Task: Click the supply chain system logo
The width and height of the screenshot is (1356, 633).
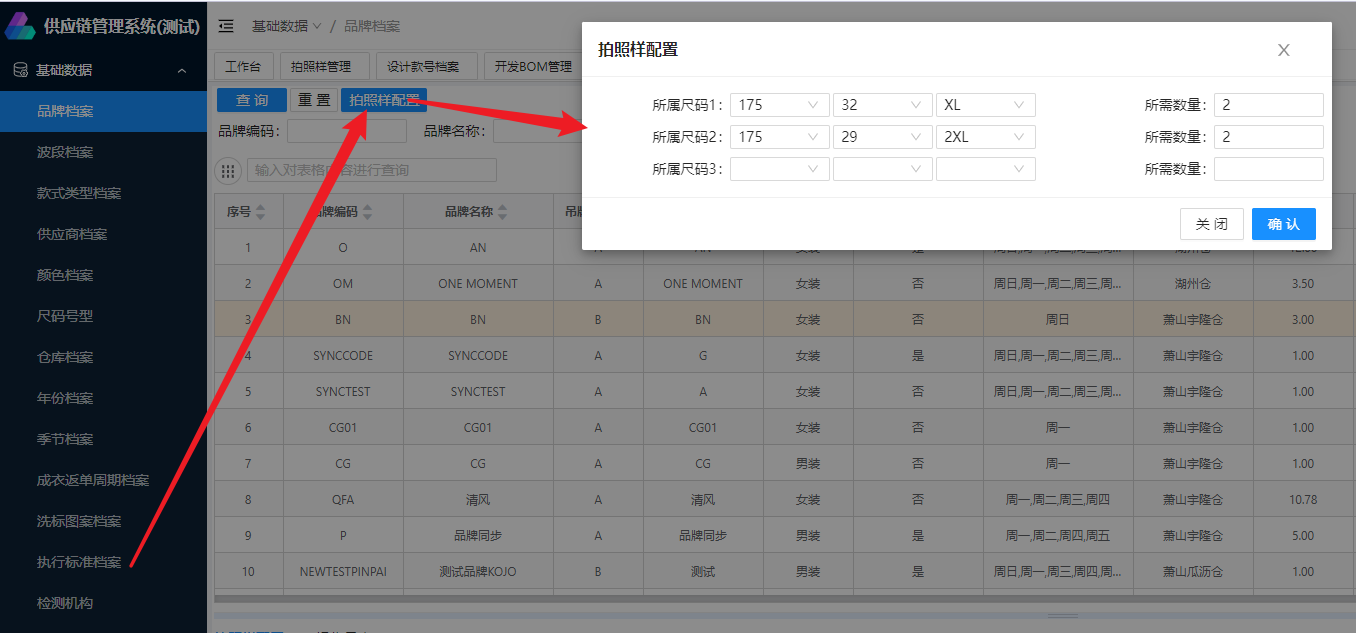Action: [x=20, y=26]
